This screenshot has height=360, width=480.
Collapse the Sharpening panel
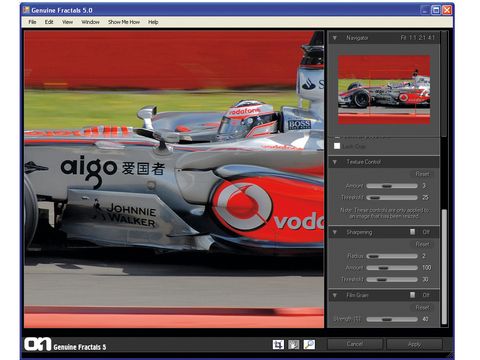pos(335,232)
